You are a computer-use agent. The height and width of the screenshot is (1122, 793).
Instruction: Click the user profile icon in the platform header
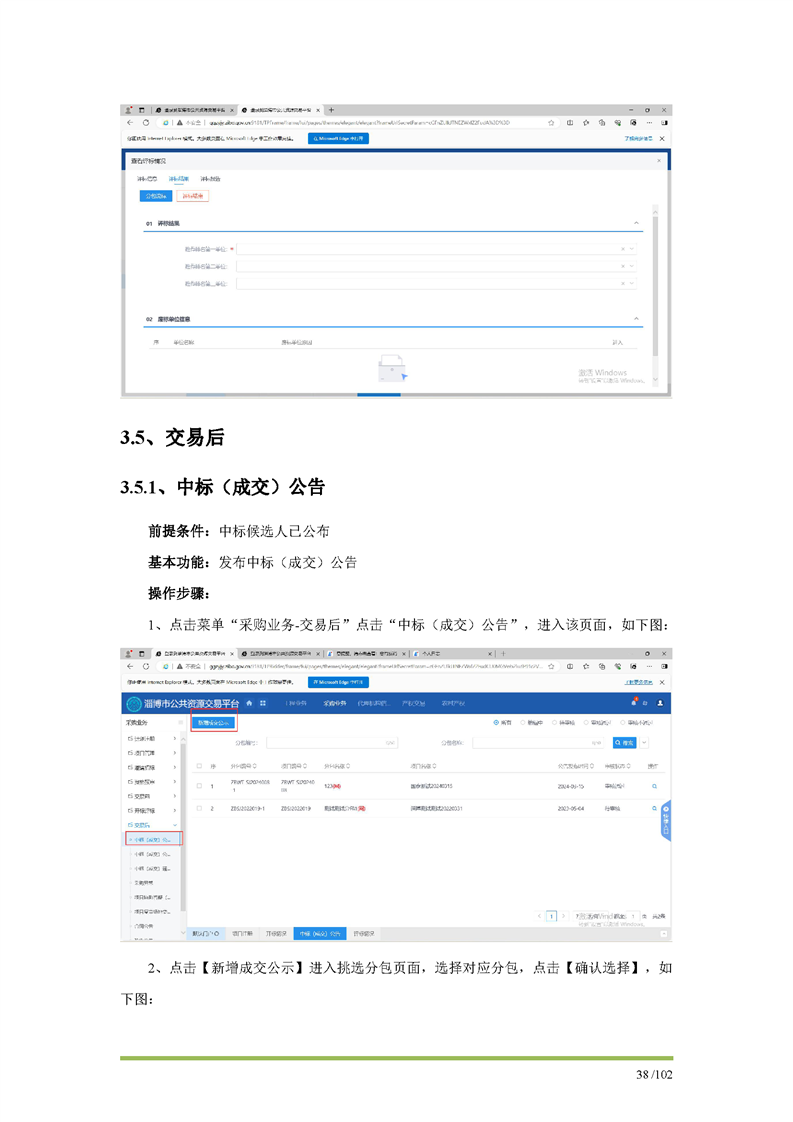click(660, 703)
